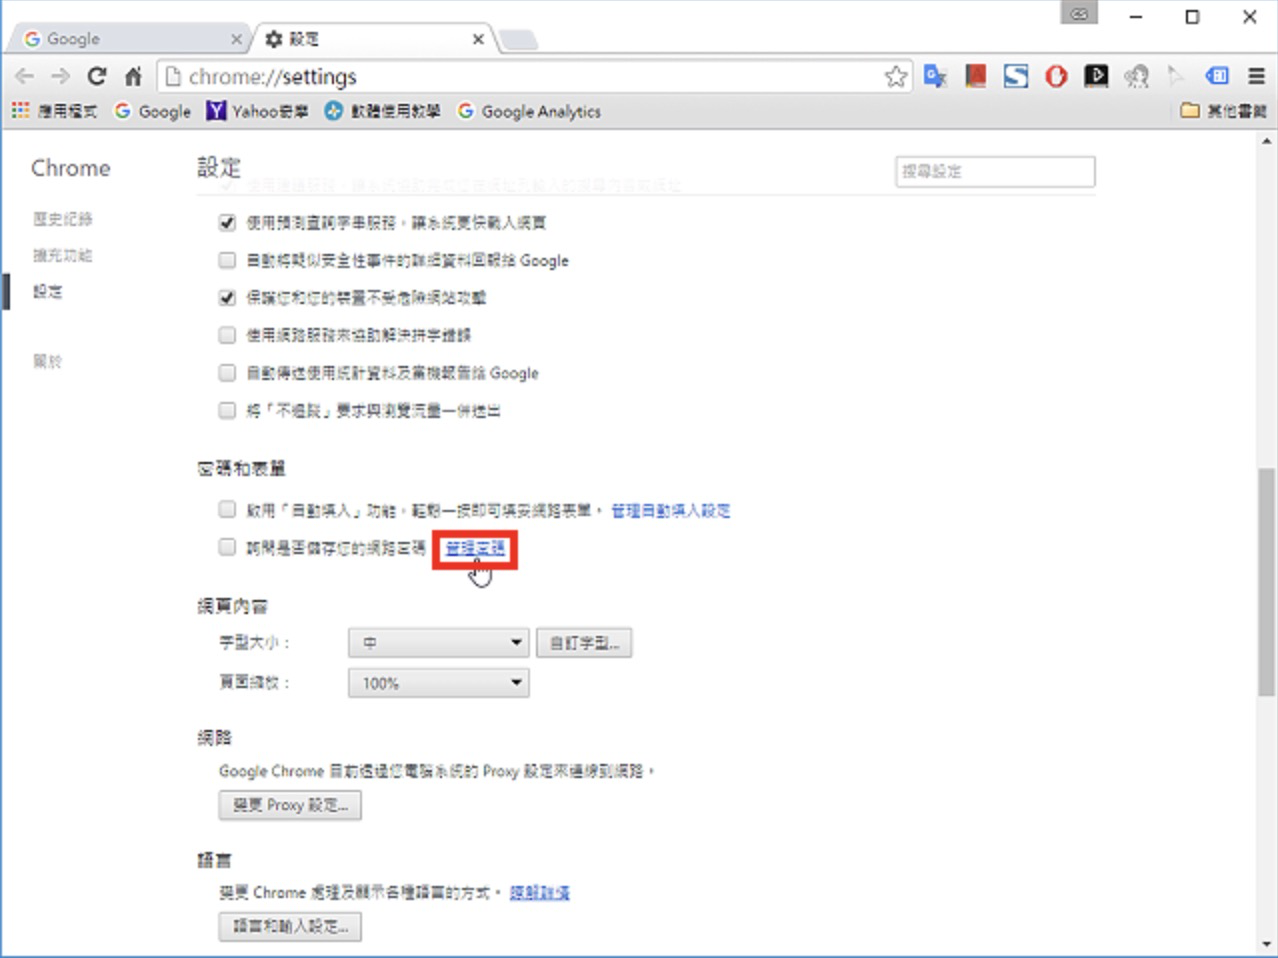Reload the page with the refresh icon

pyautogui.click(x=97, y=76)
